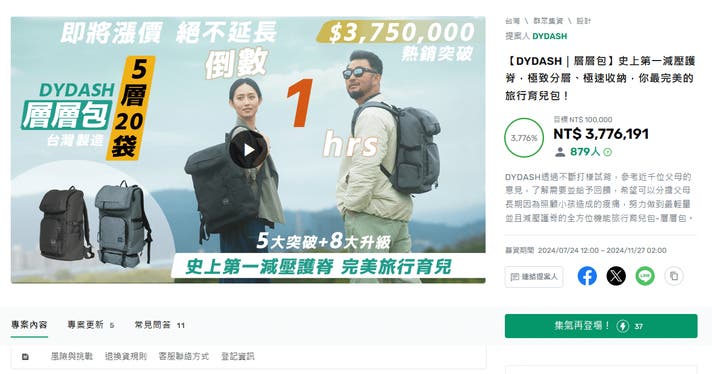The width and height of the screenshot is (712, 374).
Task: Click the lightning bolt icon on green button
Action: tap(623, 326)
